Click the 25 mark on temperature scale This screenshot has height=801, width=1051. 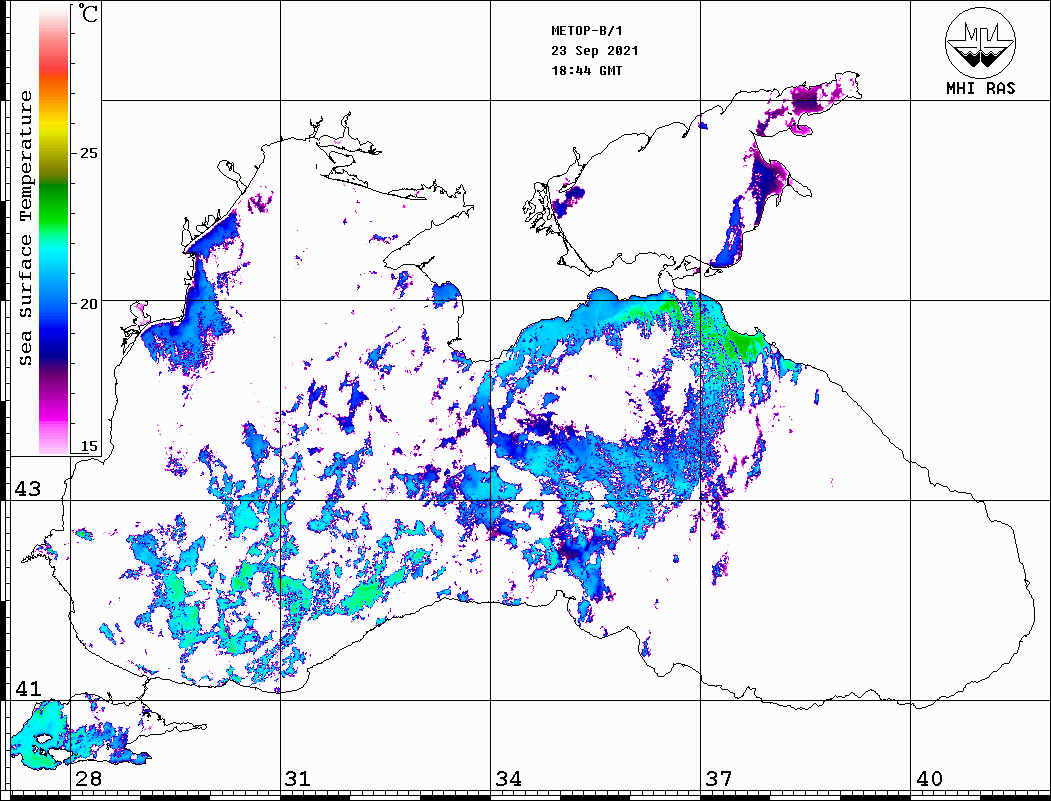coord(88,153)
